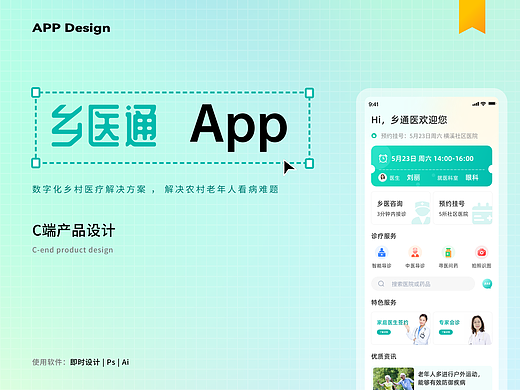Click the magnifier icon in the search bar
This screenshot has height=390, width=520.
point(381,284)
